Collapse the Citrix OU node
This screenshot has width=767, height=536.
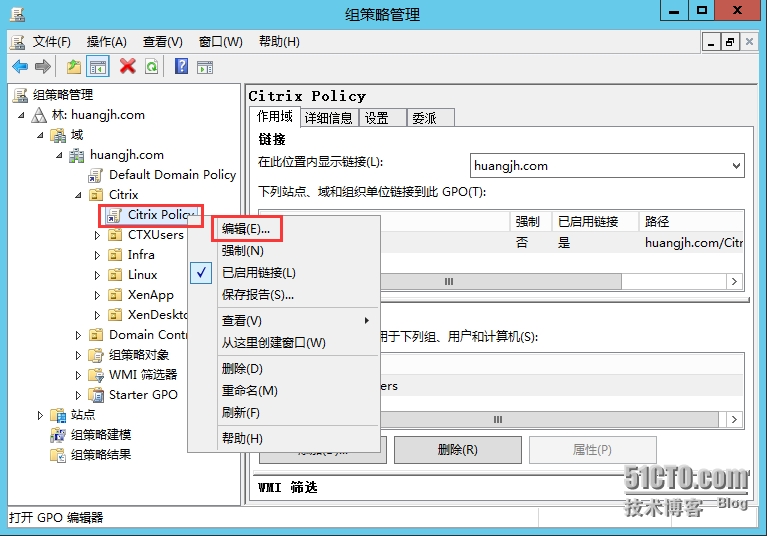pos(78,196)
